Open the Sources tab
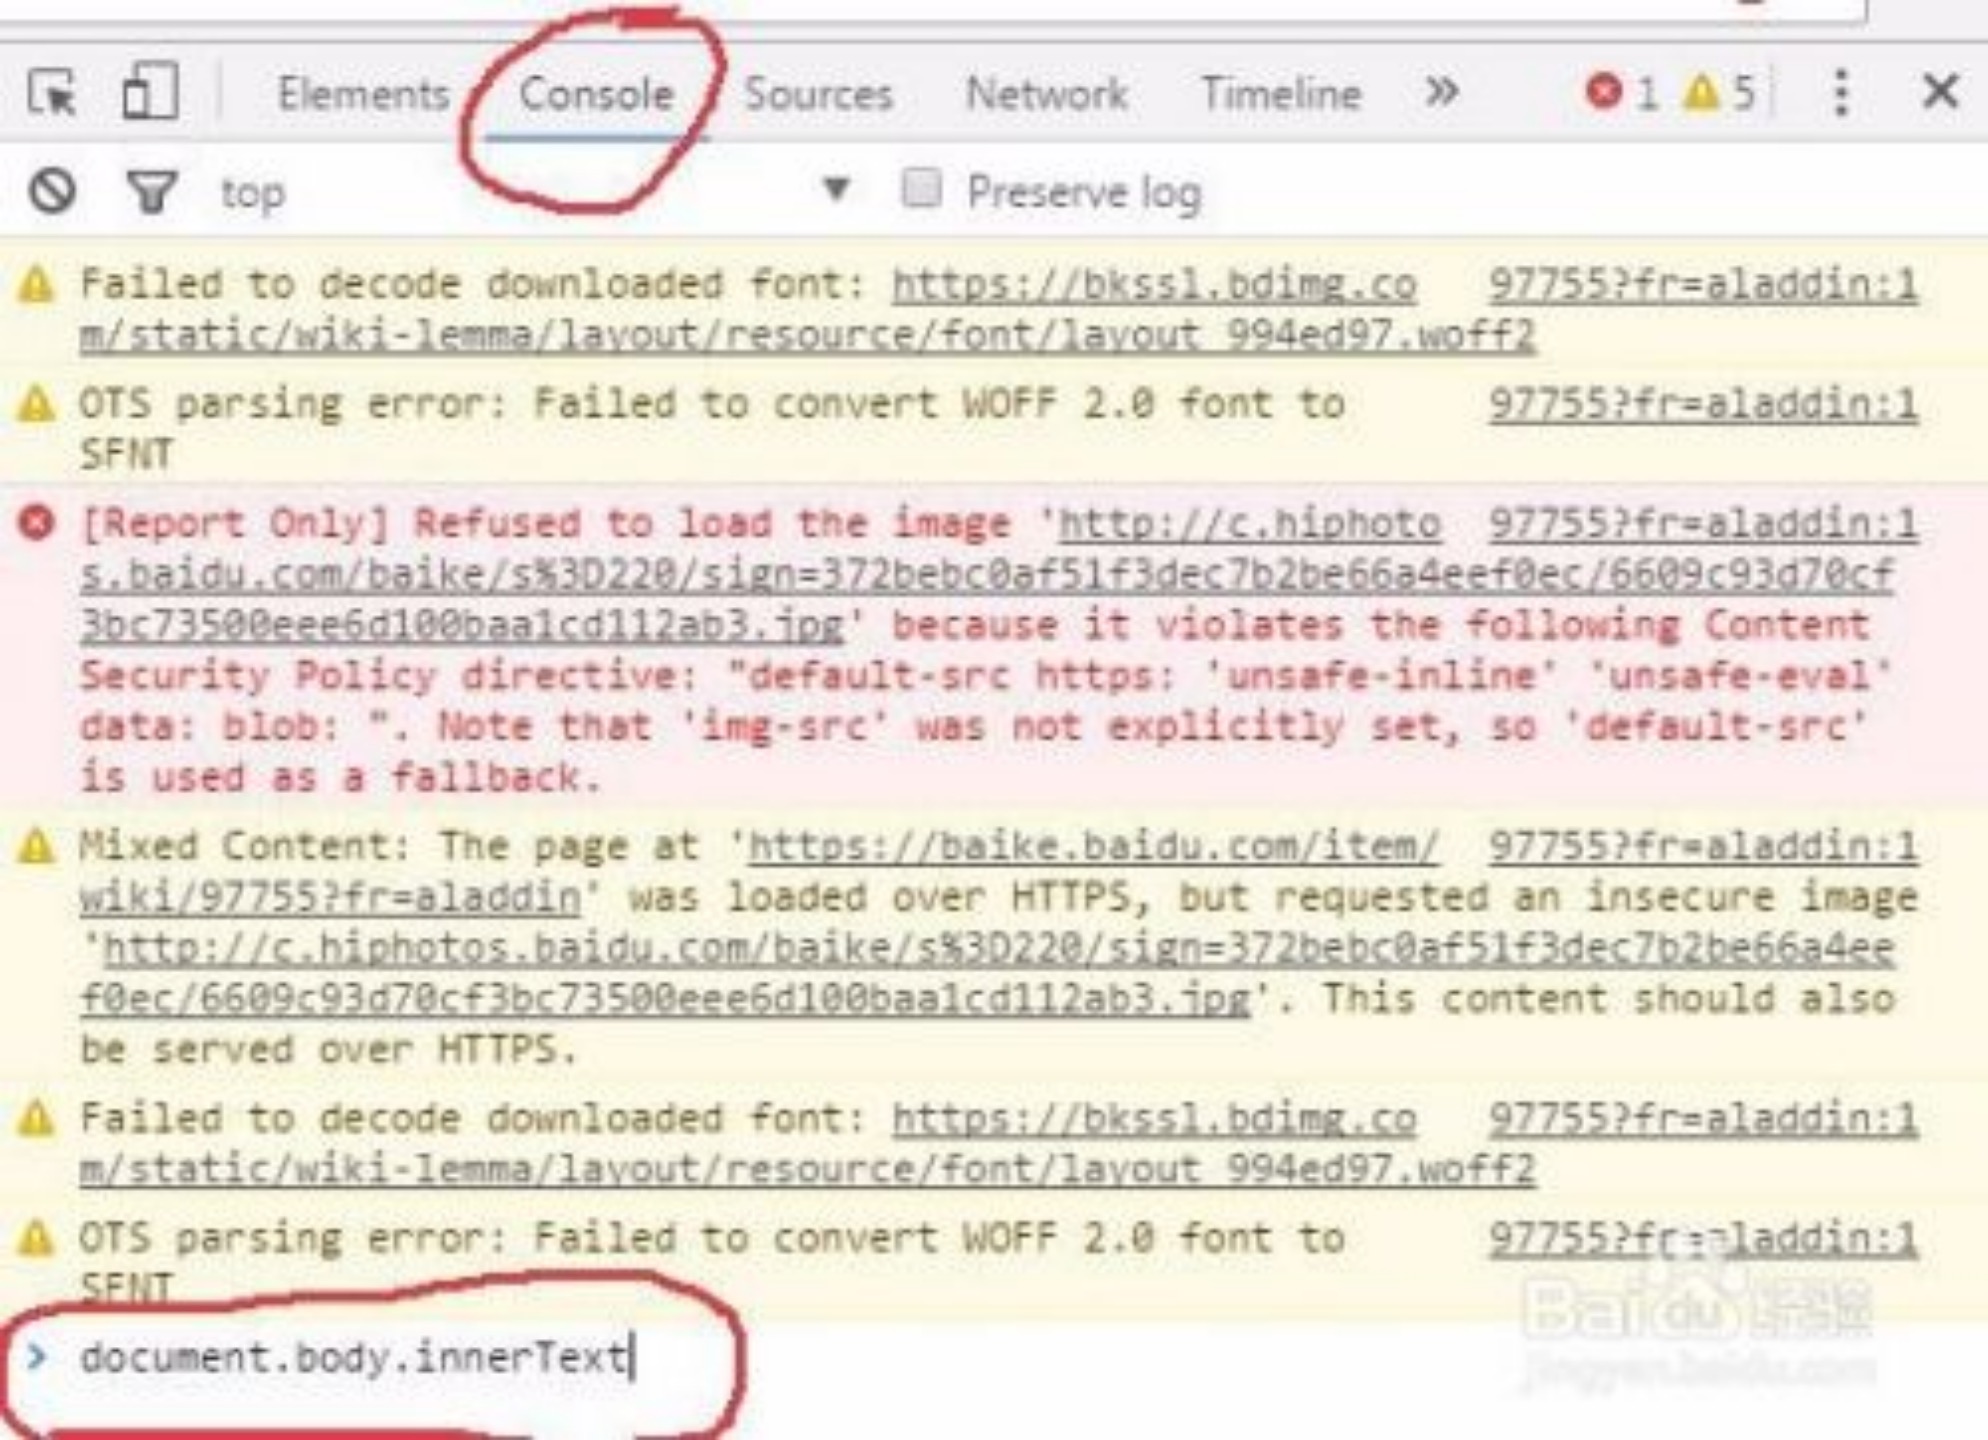This screenshot has width=1988, height=1440. pos(819,94)
